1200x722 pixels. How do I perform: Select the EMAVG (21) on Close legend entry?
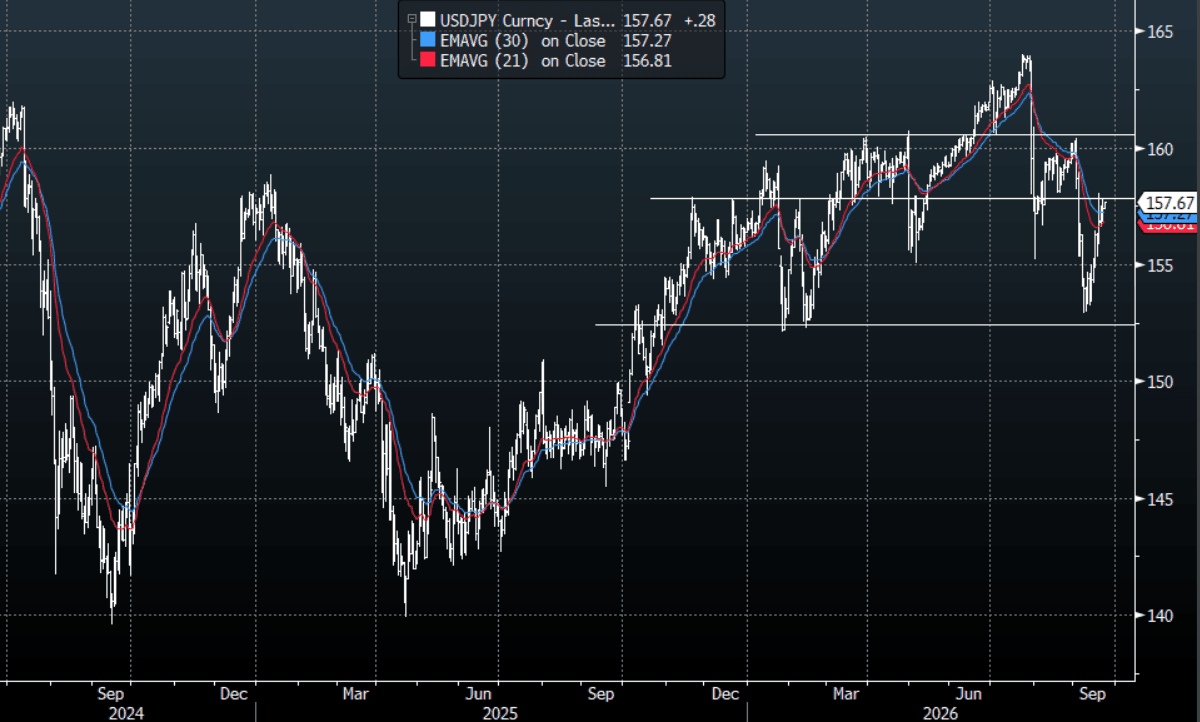point(522,61)
